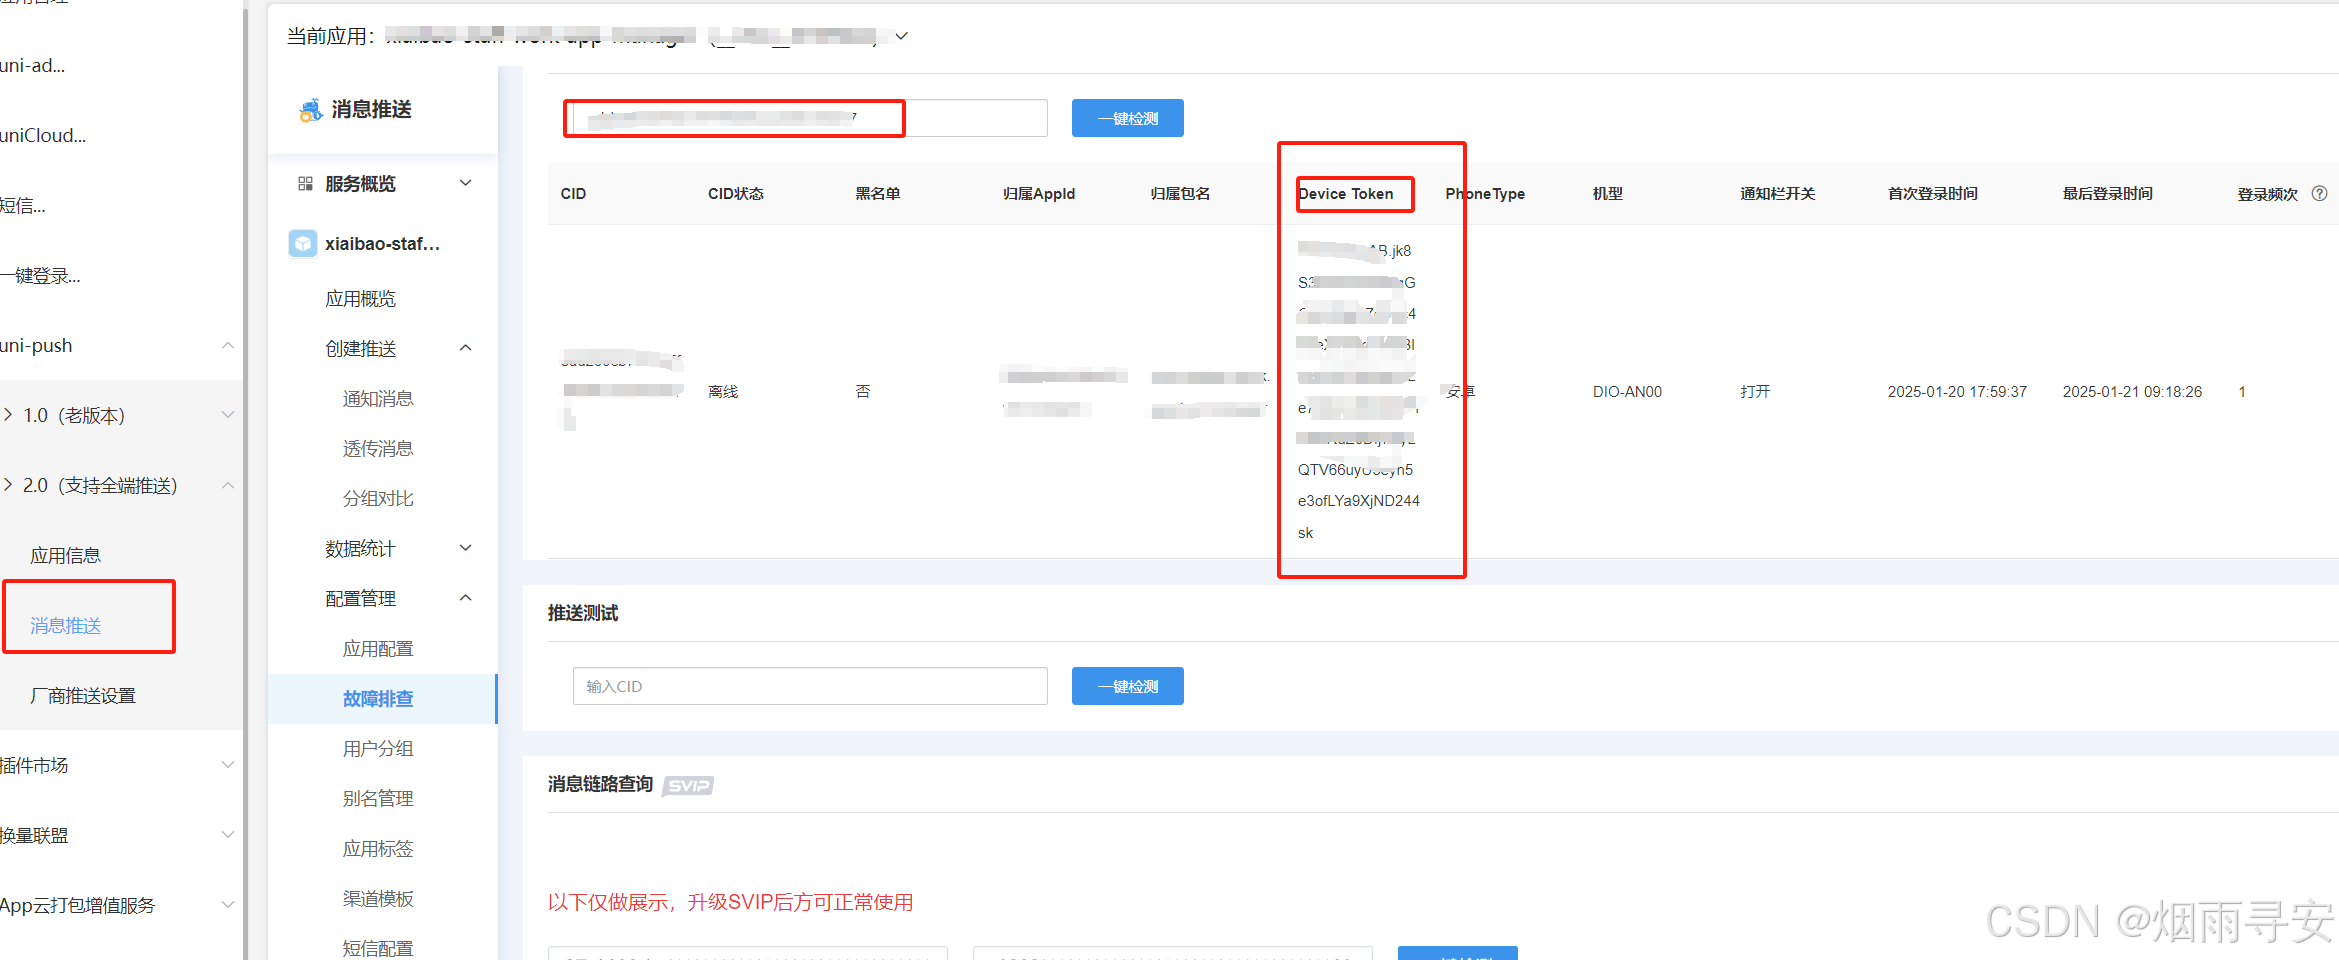Image resolution: width=2339 pixels, height=960 pixels.
Task: Open 厂商推送设置 in the left sidebar
Action: 82,695
